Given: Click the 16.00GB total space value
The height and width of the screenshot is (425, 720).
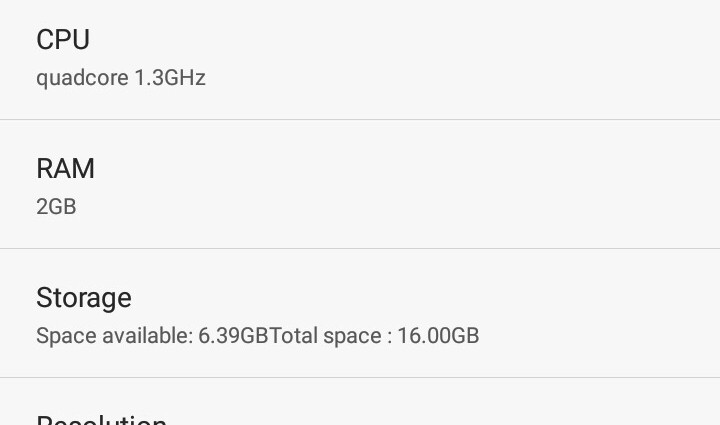Looking at the screenshot, I should pyautogui.click(x=438, y=336).
